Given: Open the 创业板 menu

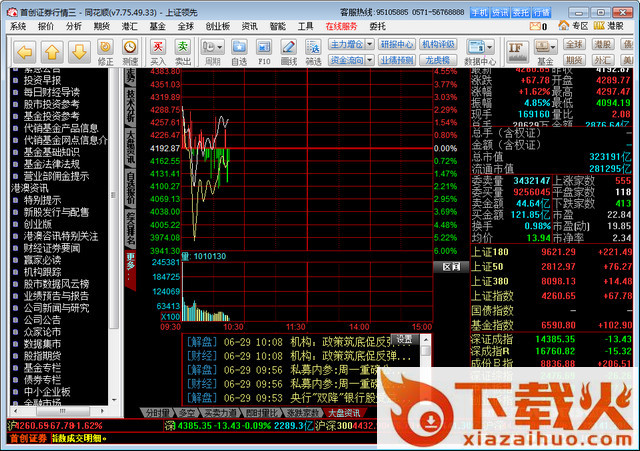Looking at the screenshot, I should [x=218, y=26].
